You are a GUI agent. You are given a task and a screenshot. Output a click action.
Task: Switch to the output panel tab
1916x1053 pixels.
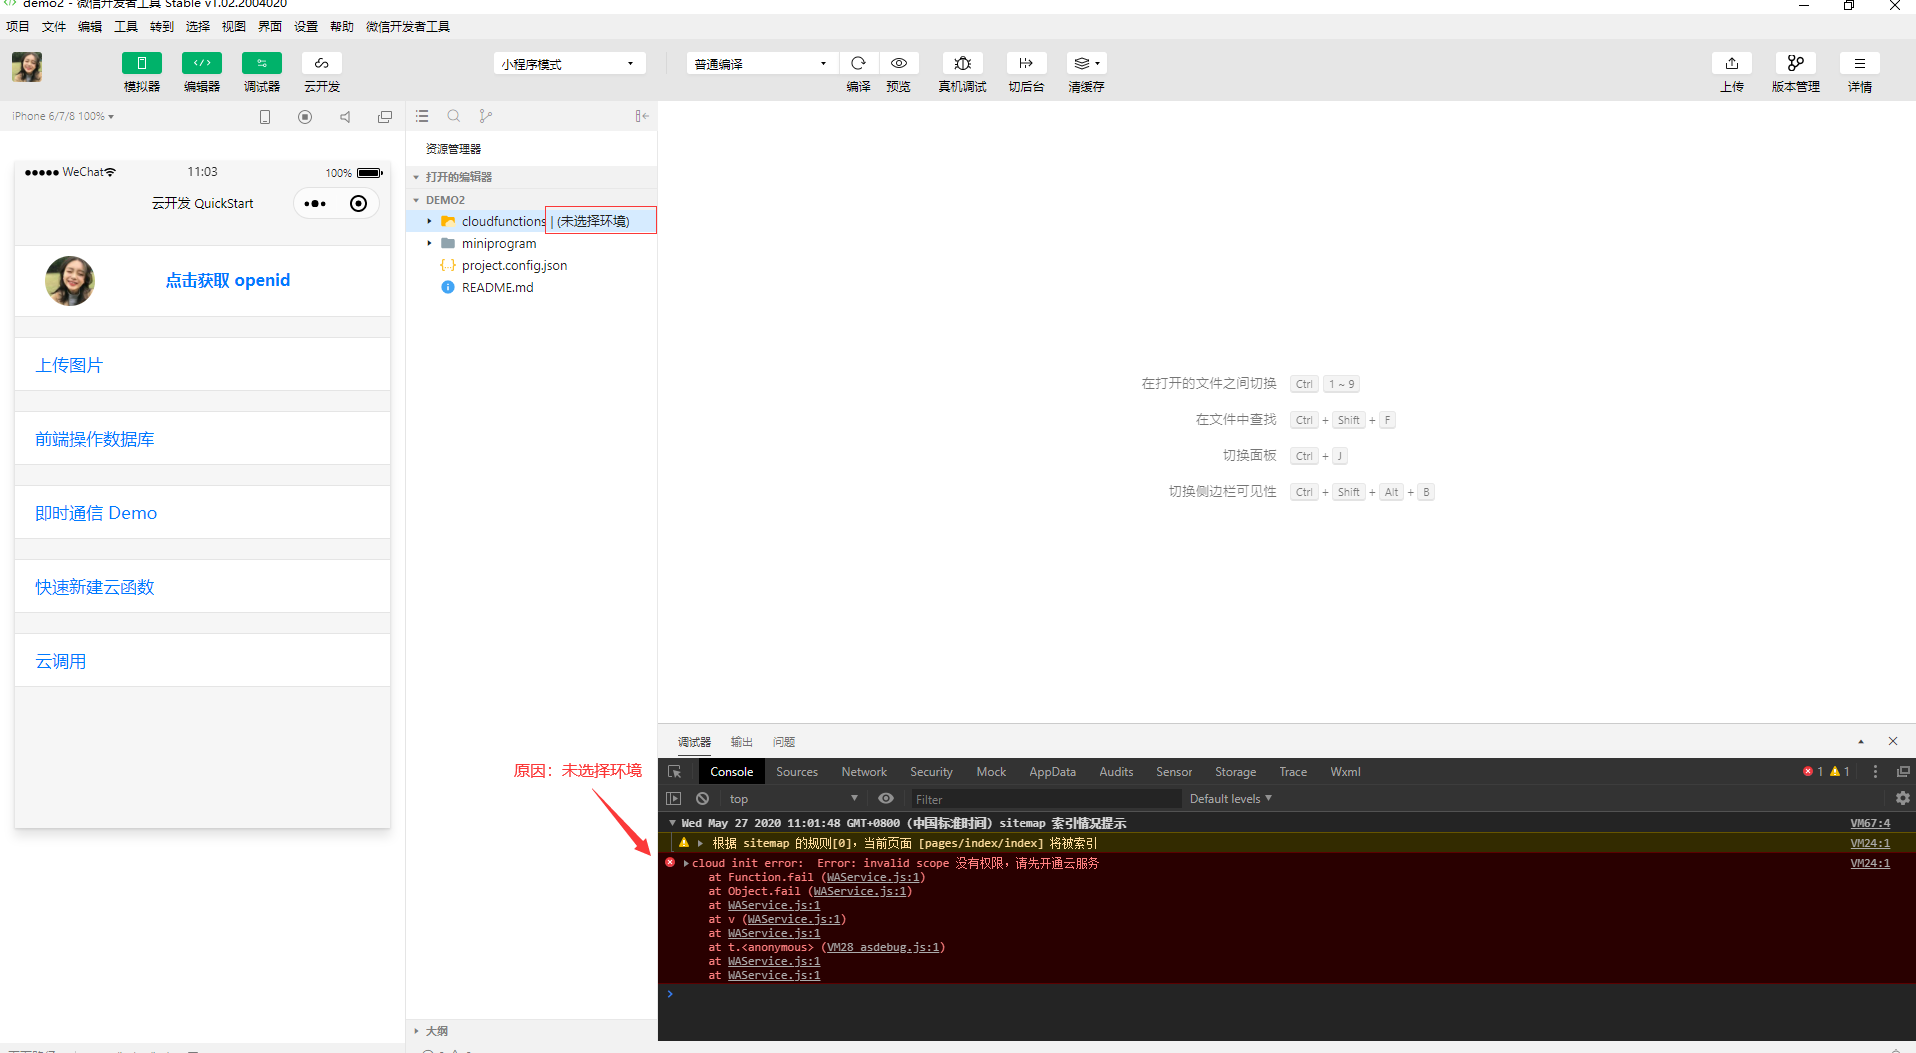coord(741,742)
